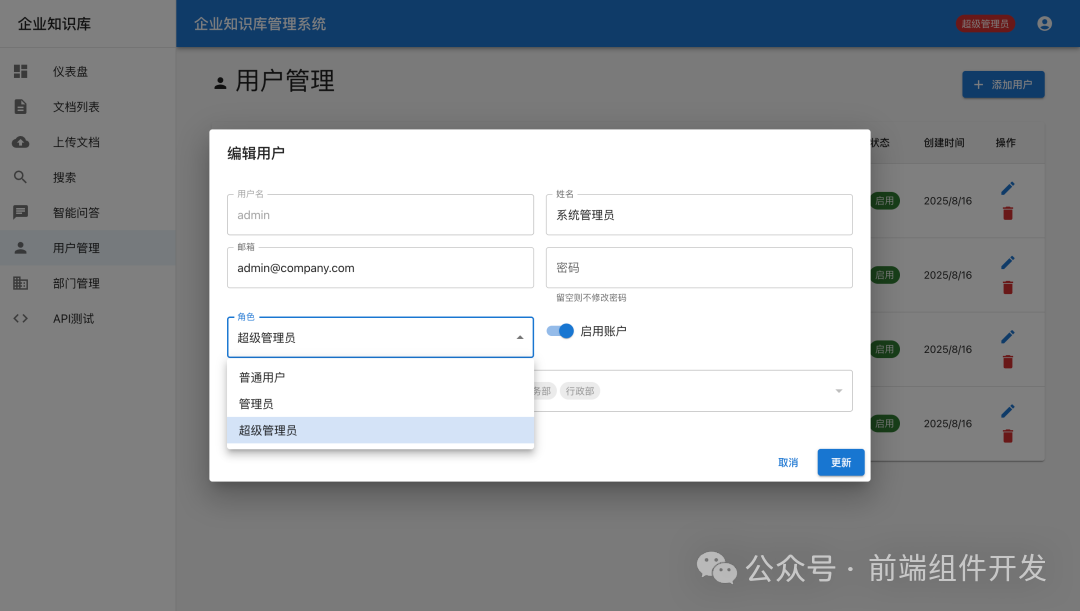This screenshot has width=1080, height=611.
Task: Click the account avatar icon in top bar
Action: click(x=1044, y=23)
